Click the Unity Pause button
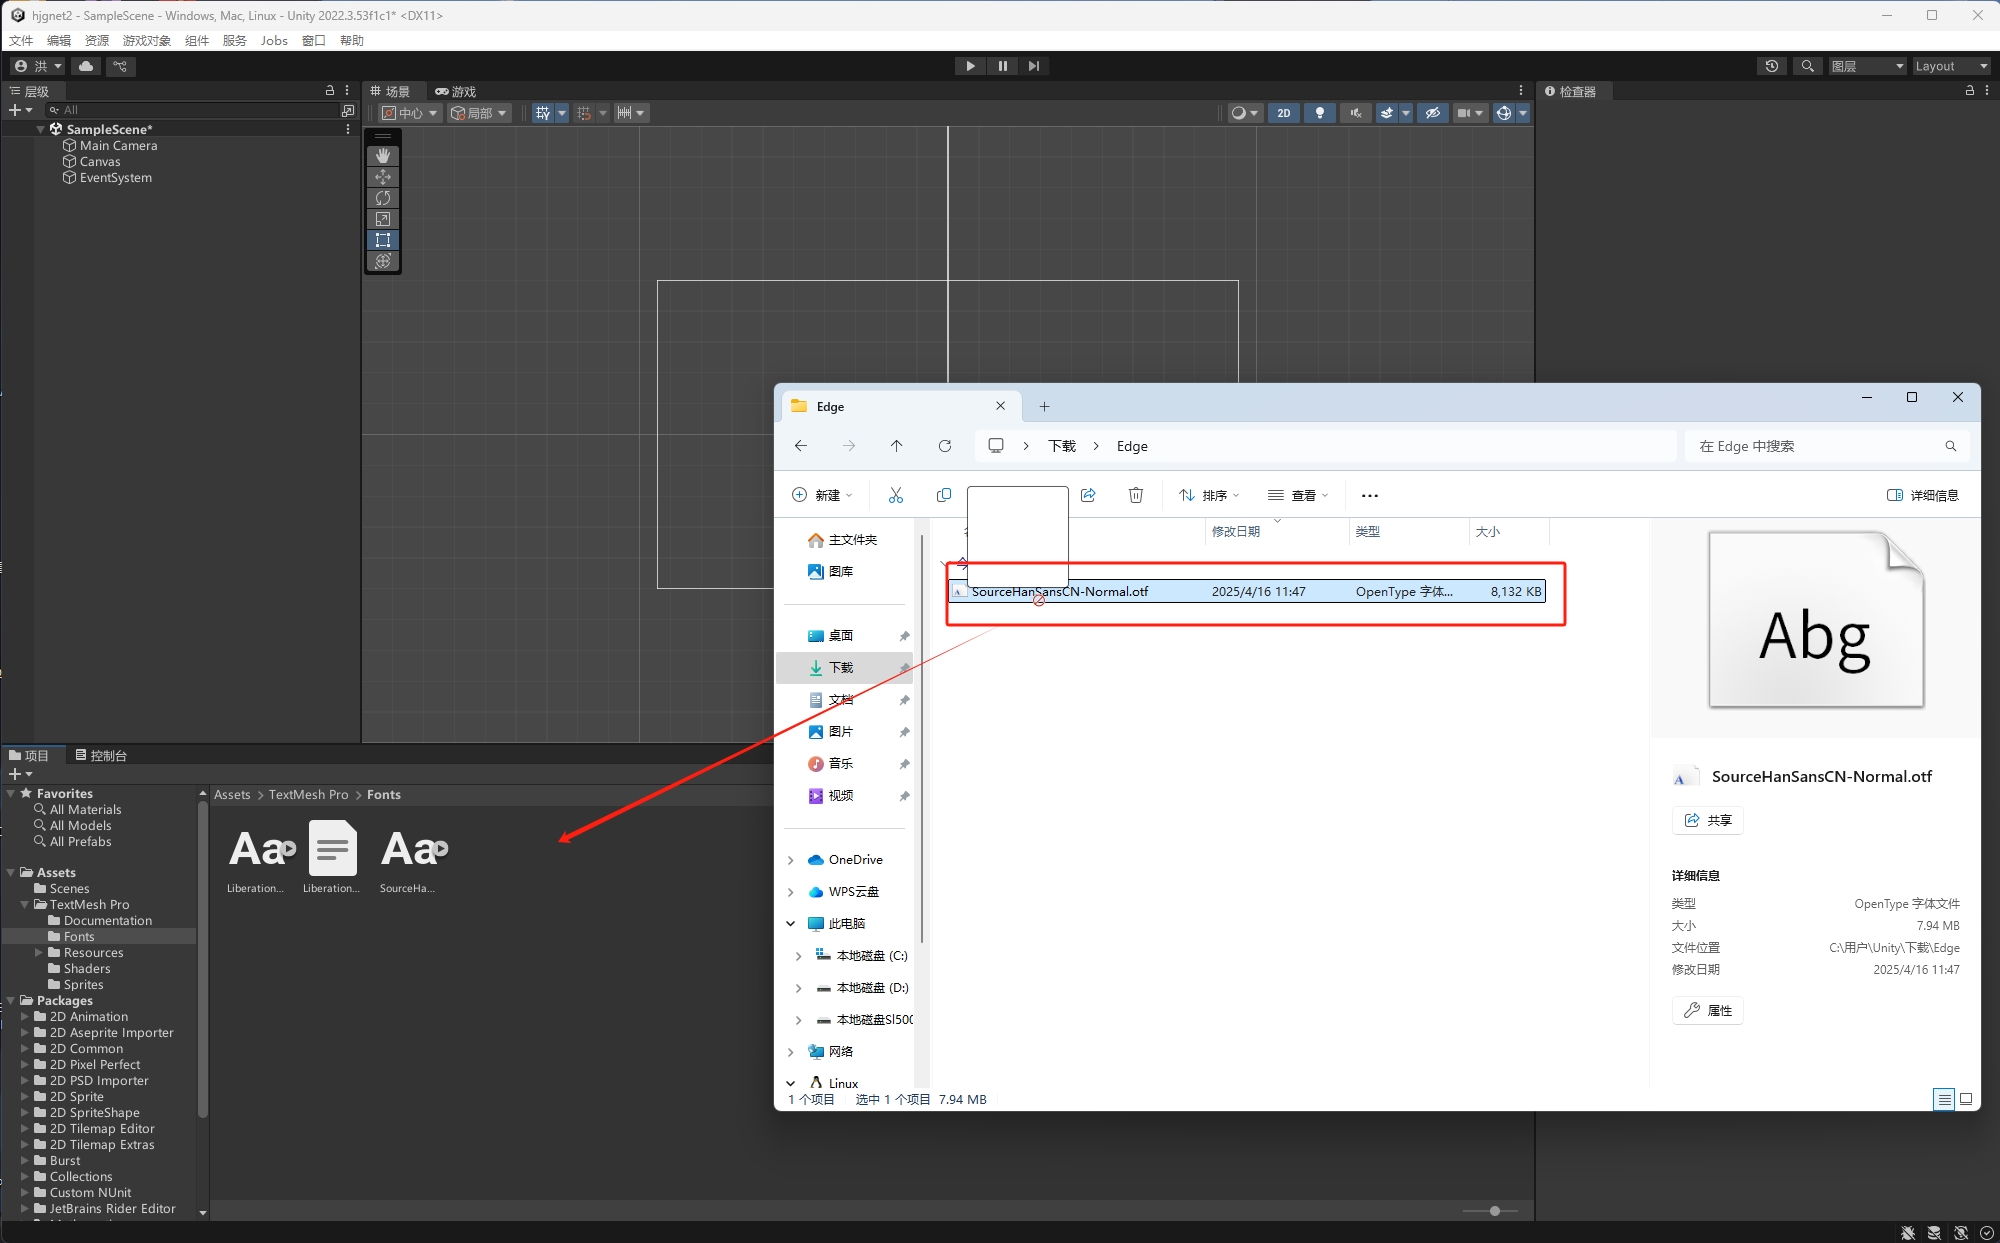This screenshot has height=1243, width=2000. (x=1002, y=66)
